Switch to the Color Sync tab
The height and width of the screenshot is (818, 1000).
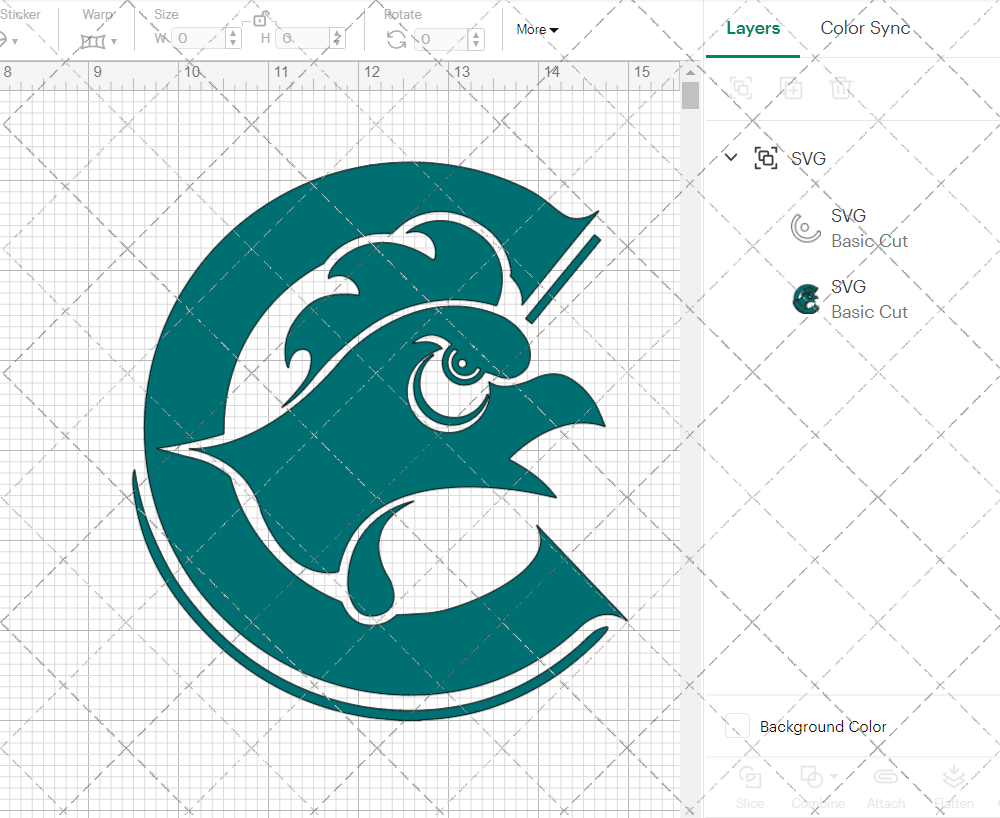tap(865, 28)
